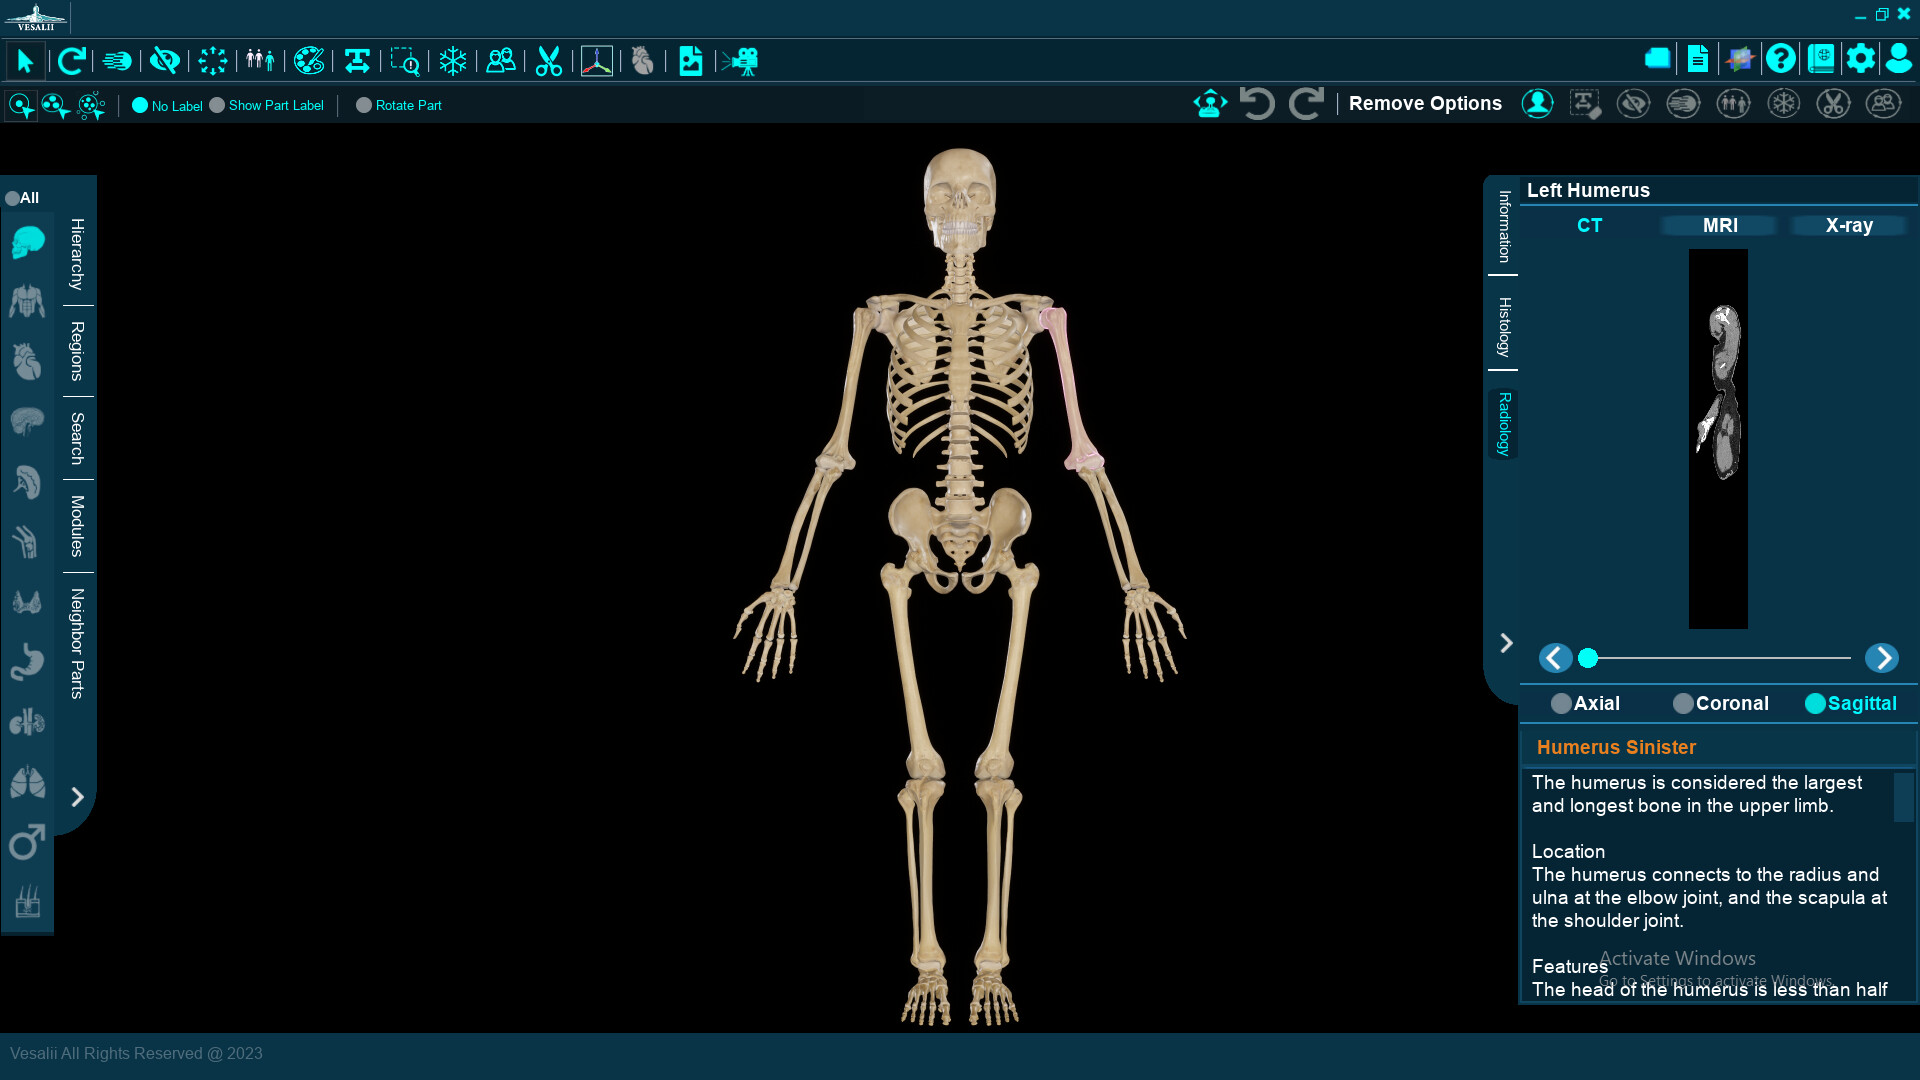Select the No Label radio button
This screenshot has width=1920, height=1080.
pos(141,105)
